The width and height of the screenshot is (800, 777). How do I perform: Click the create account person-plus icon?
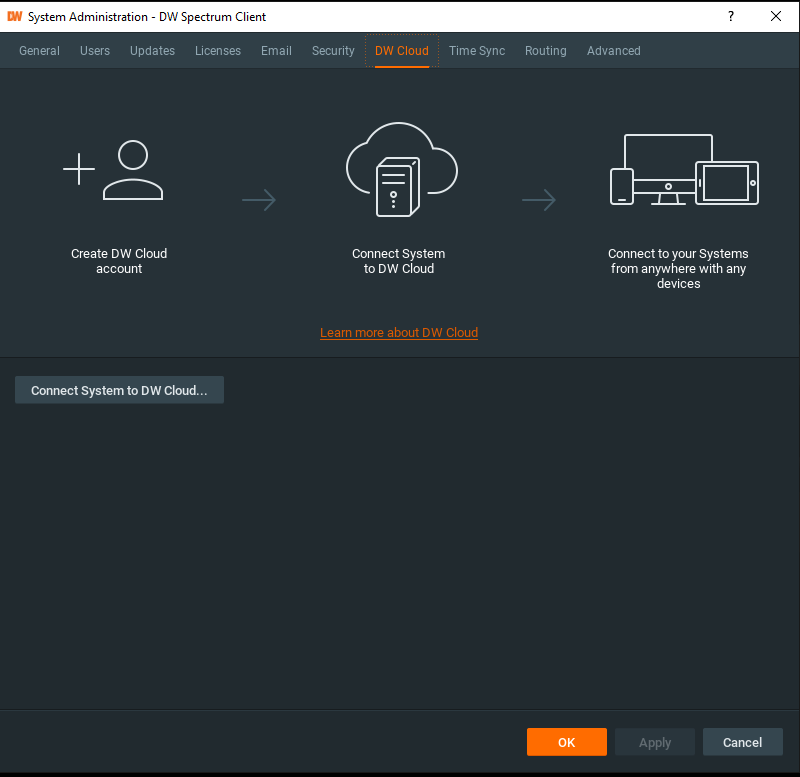click(114, 171)
